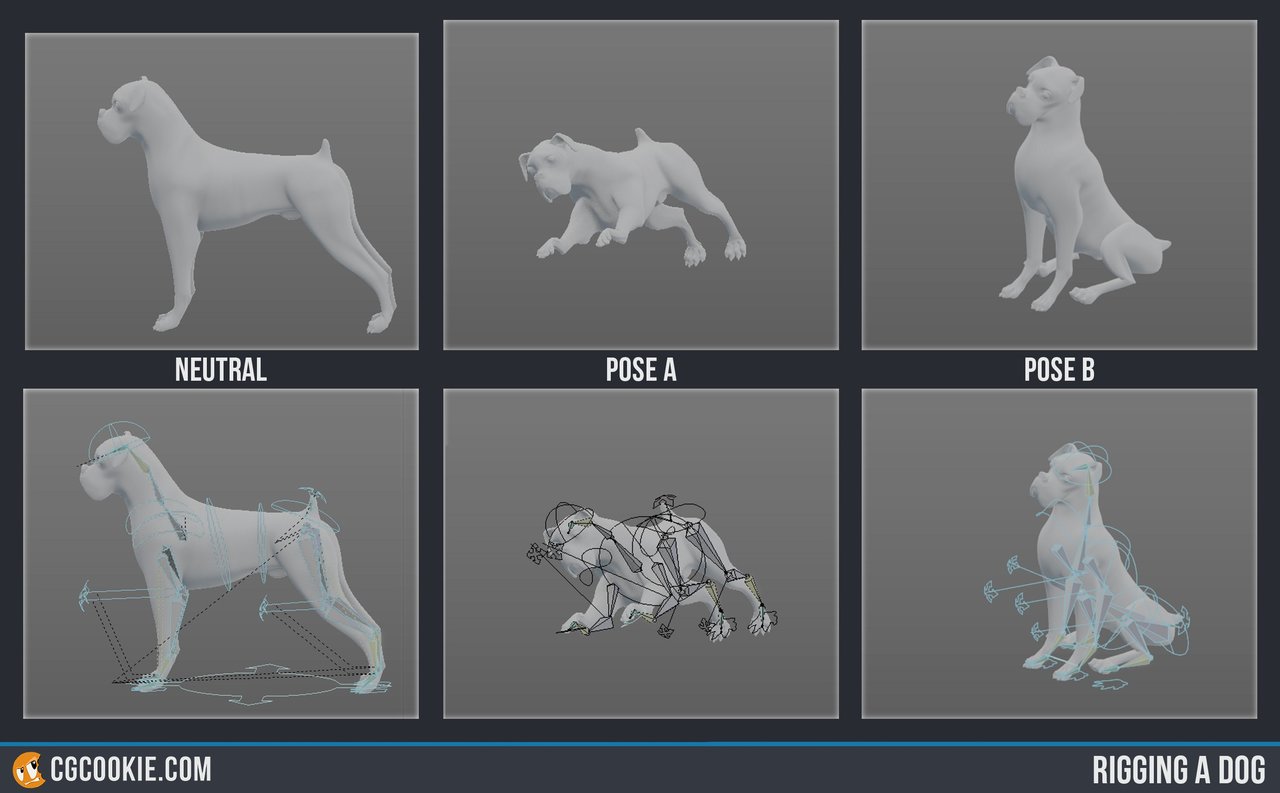Open the Pose A black wireframe rig panel
Screen dimensions: 1280x793
(x=641, y=553)
